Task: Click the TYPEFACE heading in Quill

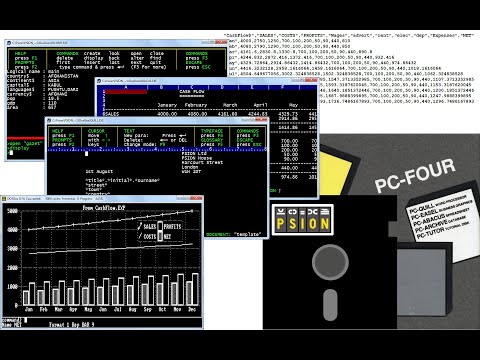Action: 212,131
